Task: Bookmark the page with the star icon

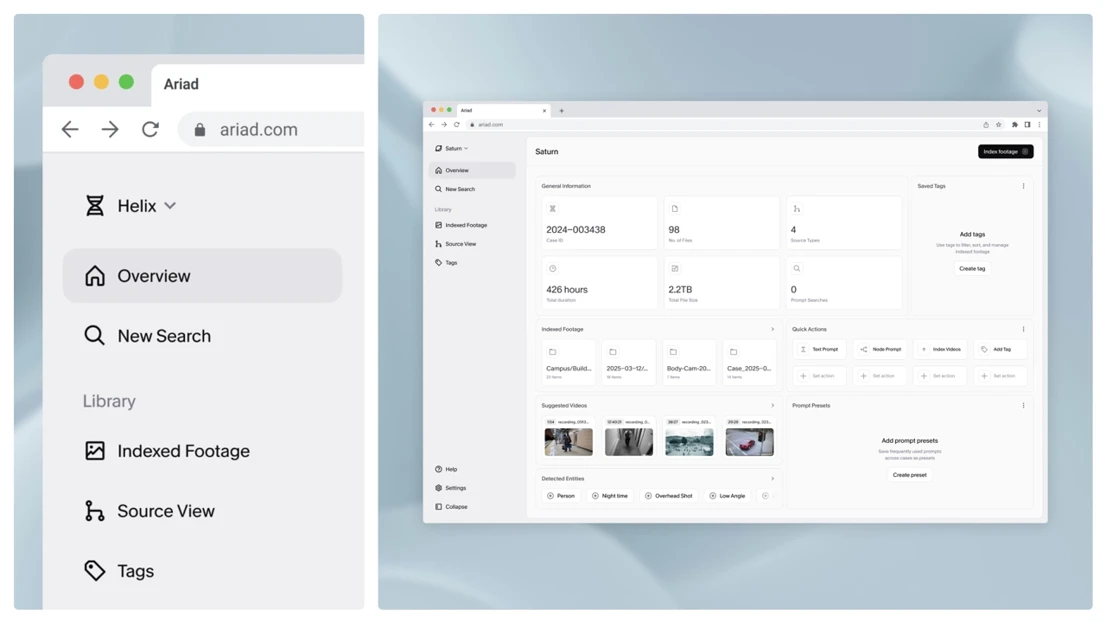Action: [998, 125]
